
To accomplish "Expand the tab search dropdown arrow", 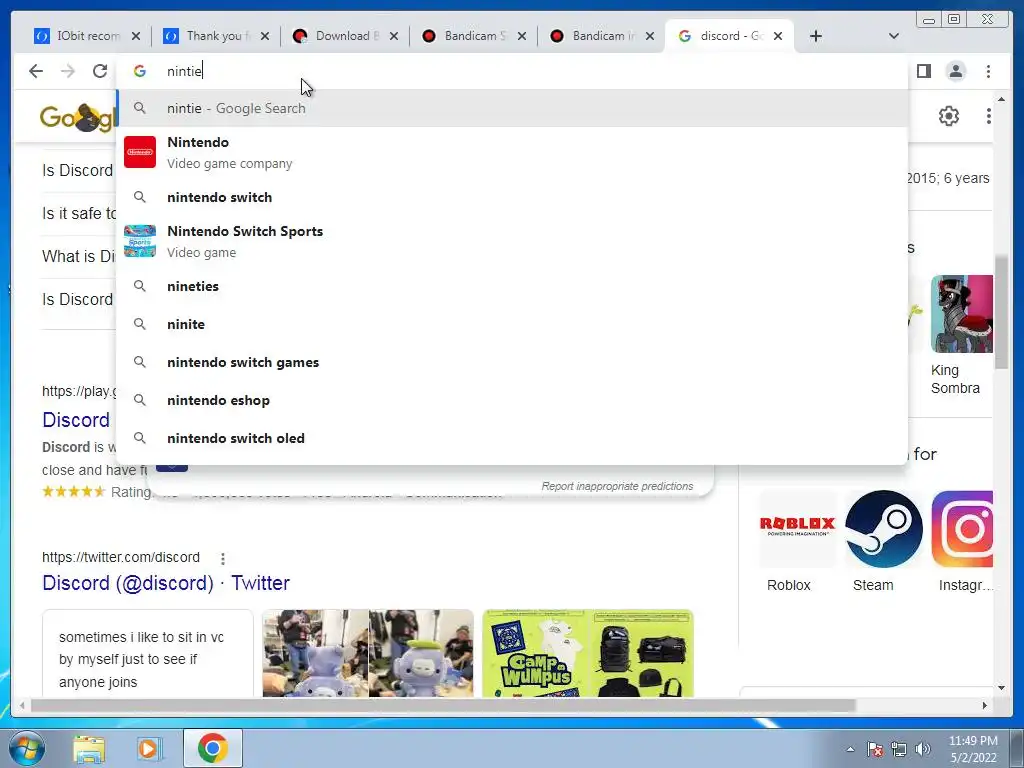I will 893,36.
